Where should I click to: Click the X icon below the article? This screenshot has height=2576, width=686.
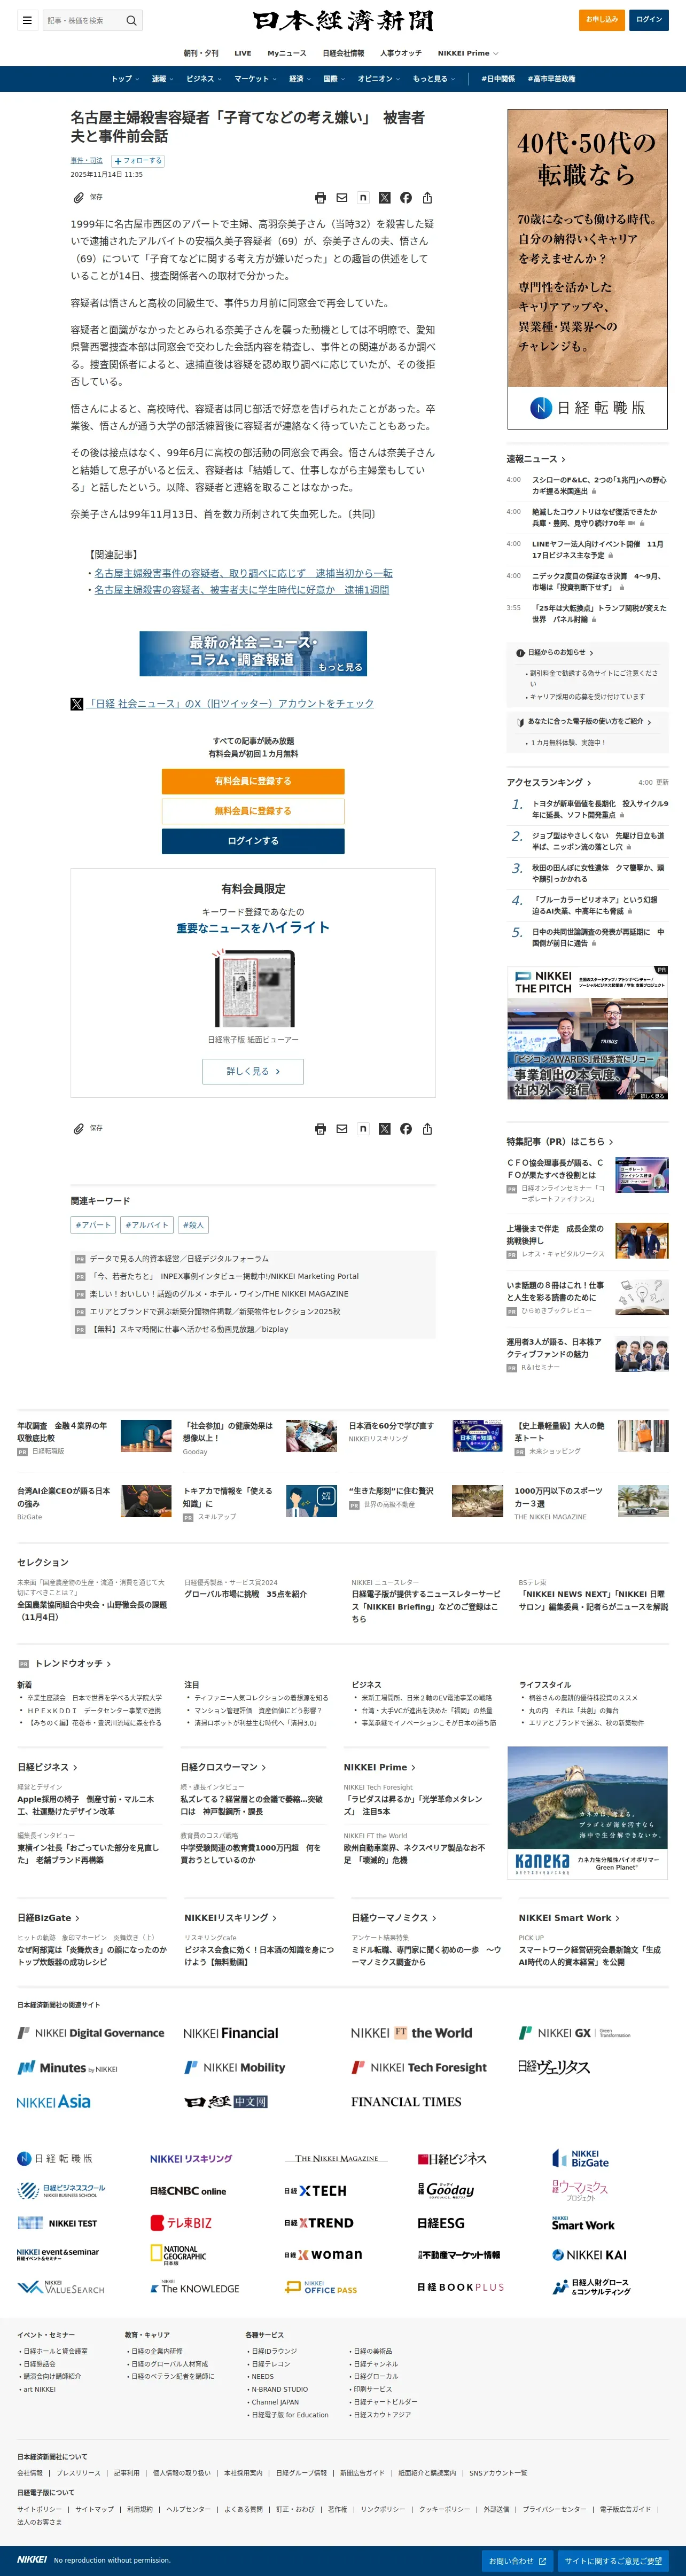tap(385, 1129)
